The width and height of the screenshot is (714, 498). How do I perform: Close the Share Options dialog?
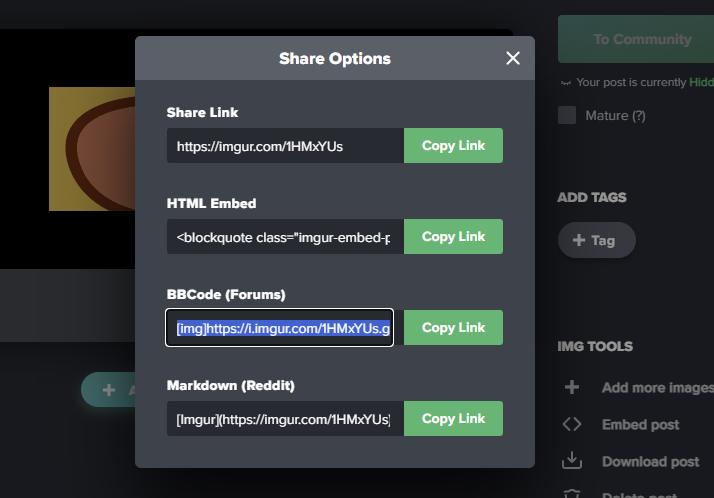click(x=513, y=58)
